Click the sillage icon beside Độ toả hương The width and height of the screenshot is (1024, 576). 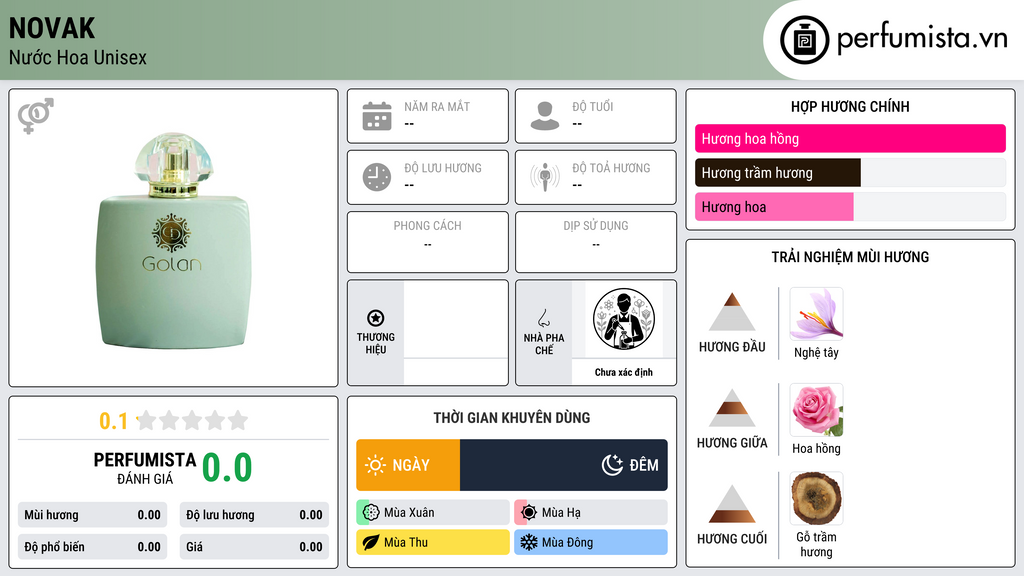pos(545,177)
